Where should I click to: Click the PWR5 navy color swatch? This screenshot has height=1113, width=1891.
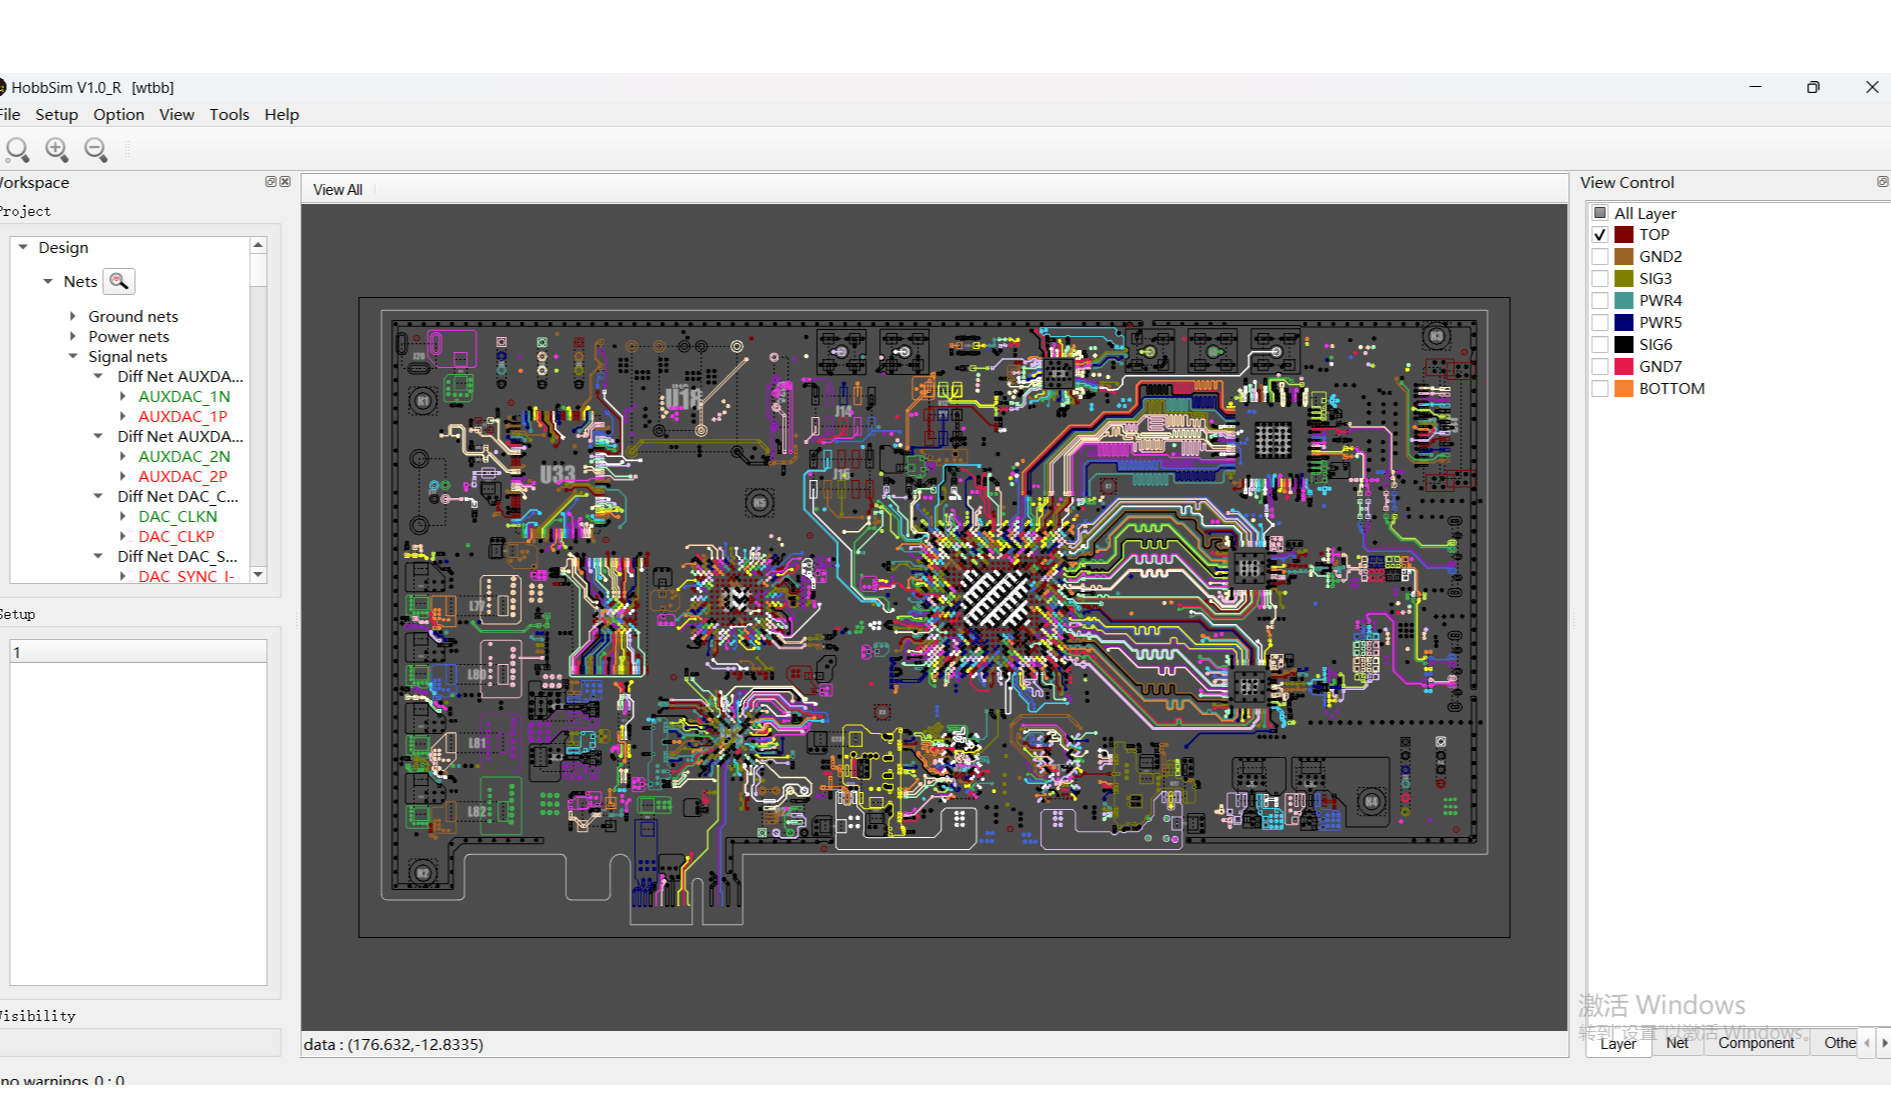point(1624,323)
